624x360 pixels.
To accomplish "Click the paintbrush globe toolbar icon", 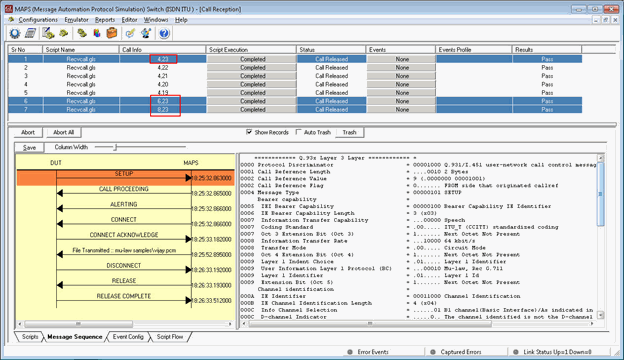I will point(146,33).
